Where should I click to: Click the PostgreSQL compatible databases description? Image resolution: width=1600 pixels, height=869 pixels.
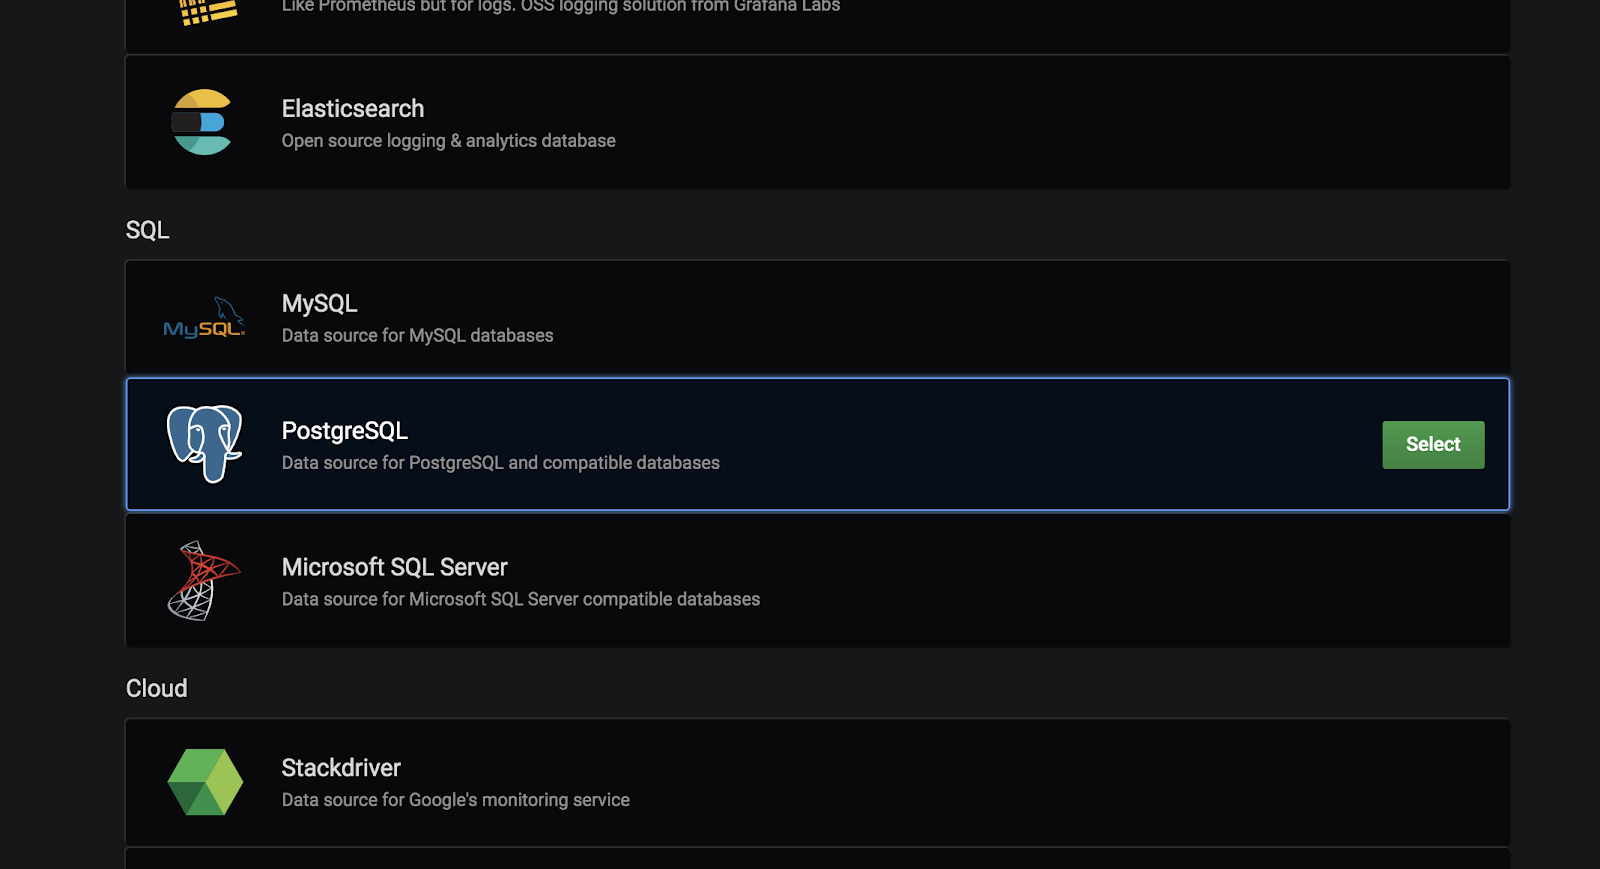click(500, 463)
